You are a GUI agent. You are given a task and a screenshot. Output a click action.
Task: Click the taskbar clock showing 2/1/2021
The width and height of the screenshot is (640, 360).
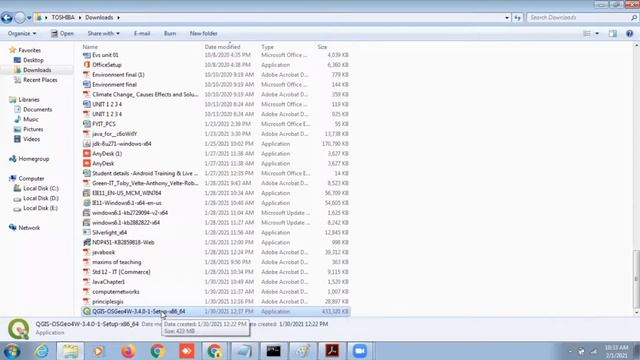tap(616, 351)
